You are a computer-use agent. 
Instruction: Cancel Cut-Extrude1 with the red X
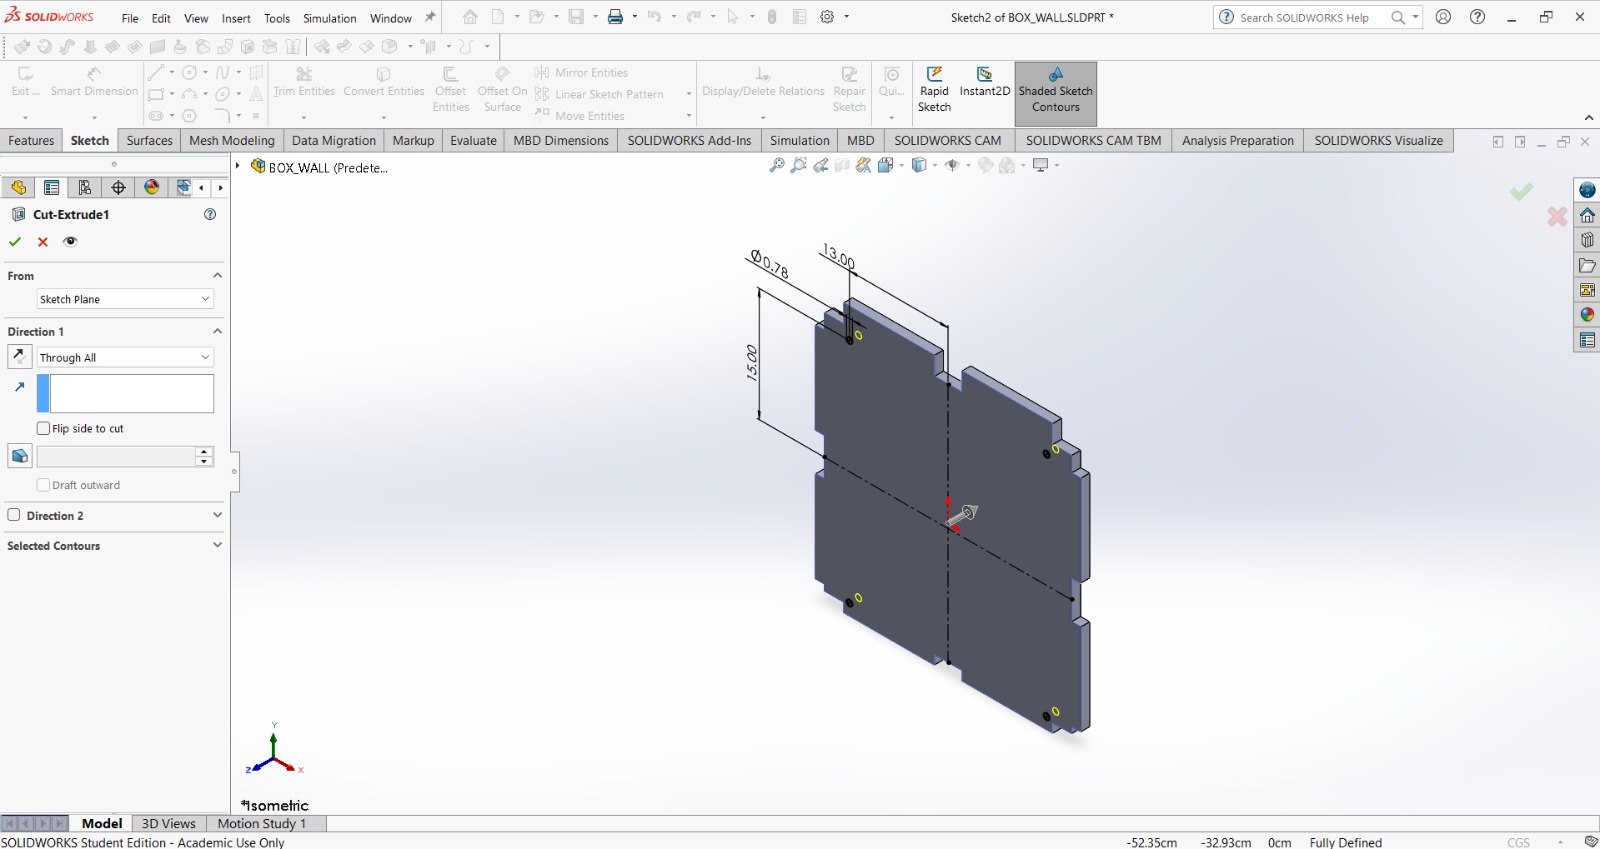point(43,242)
